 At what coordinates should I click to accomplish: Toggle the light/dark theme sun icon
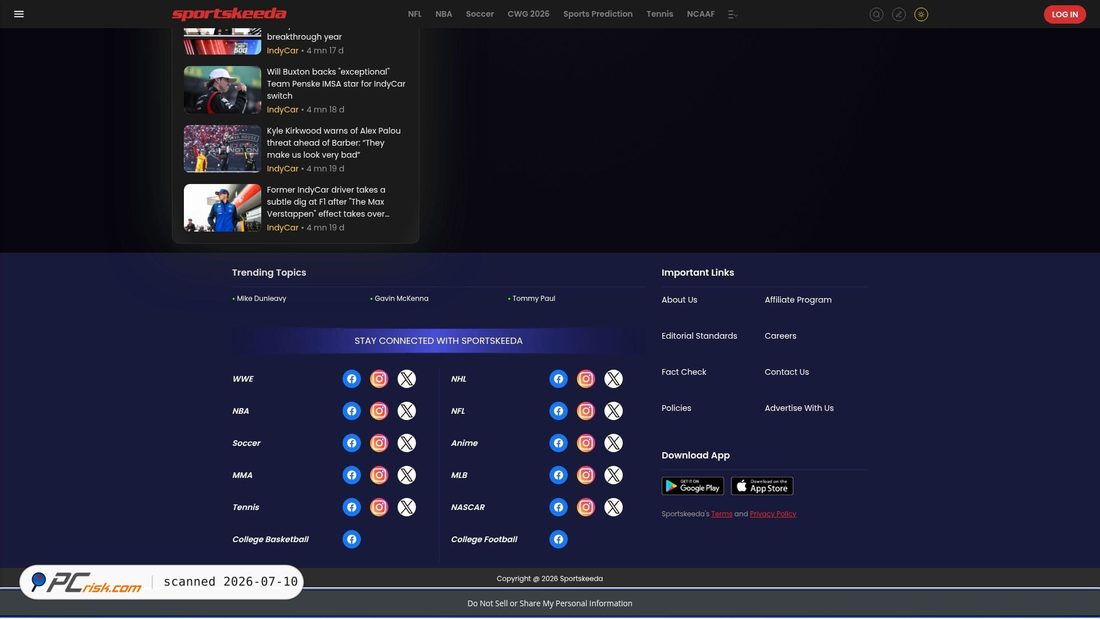921,14
